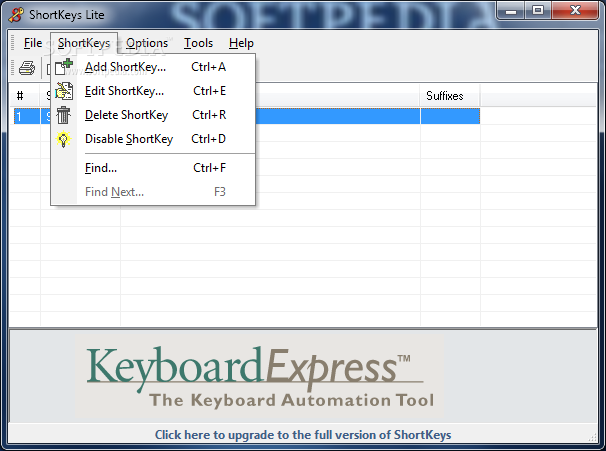Close the ShortKeys Lite window
Viewport: 606px width, 451px height.
click(x=575, y=10)
